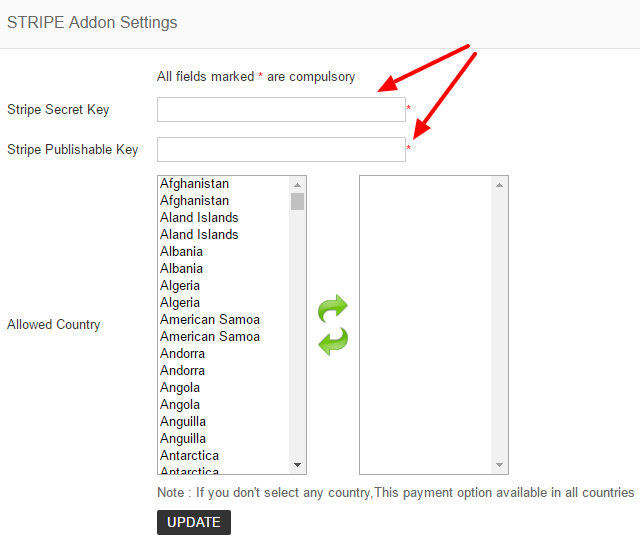The width and height of the screenshot is (640, 543).
Task: Click the Stripe Publishable Key input field
Action: 281,149
